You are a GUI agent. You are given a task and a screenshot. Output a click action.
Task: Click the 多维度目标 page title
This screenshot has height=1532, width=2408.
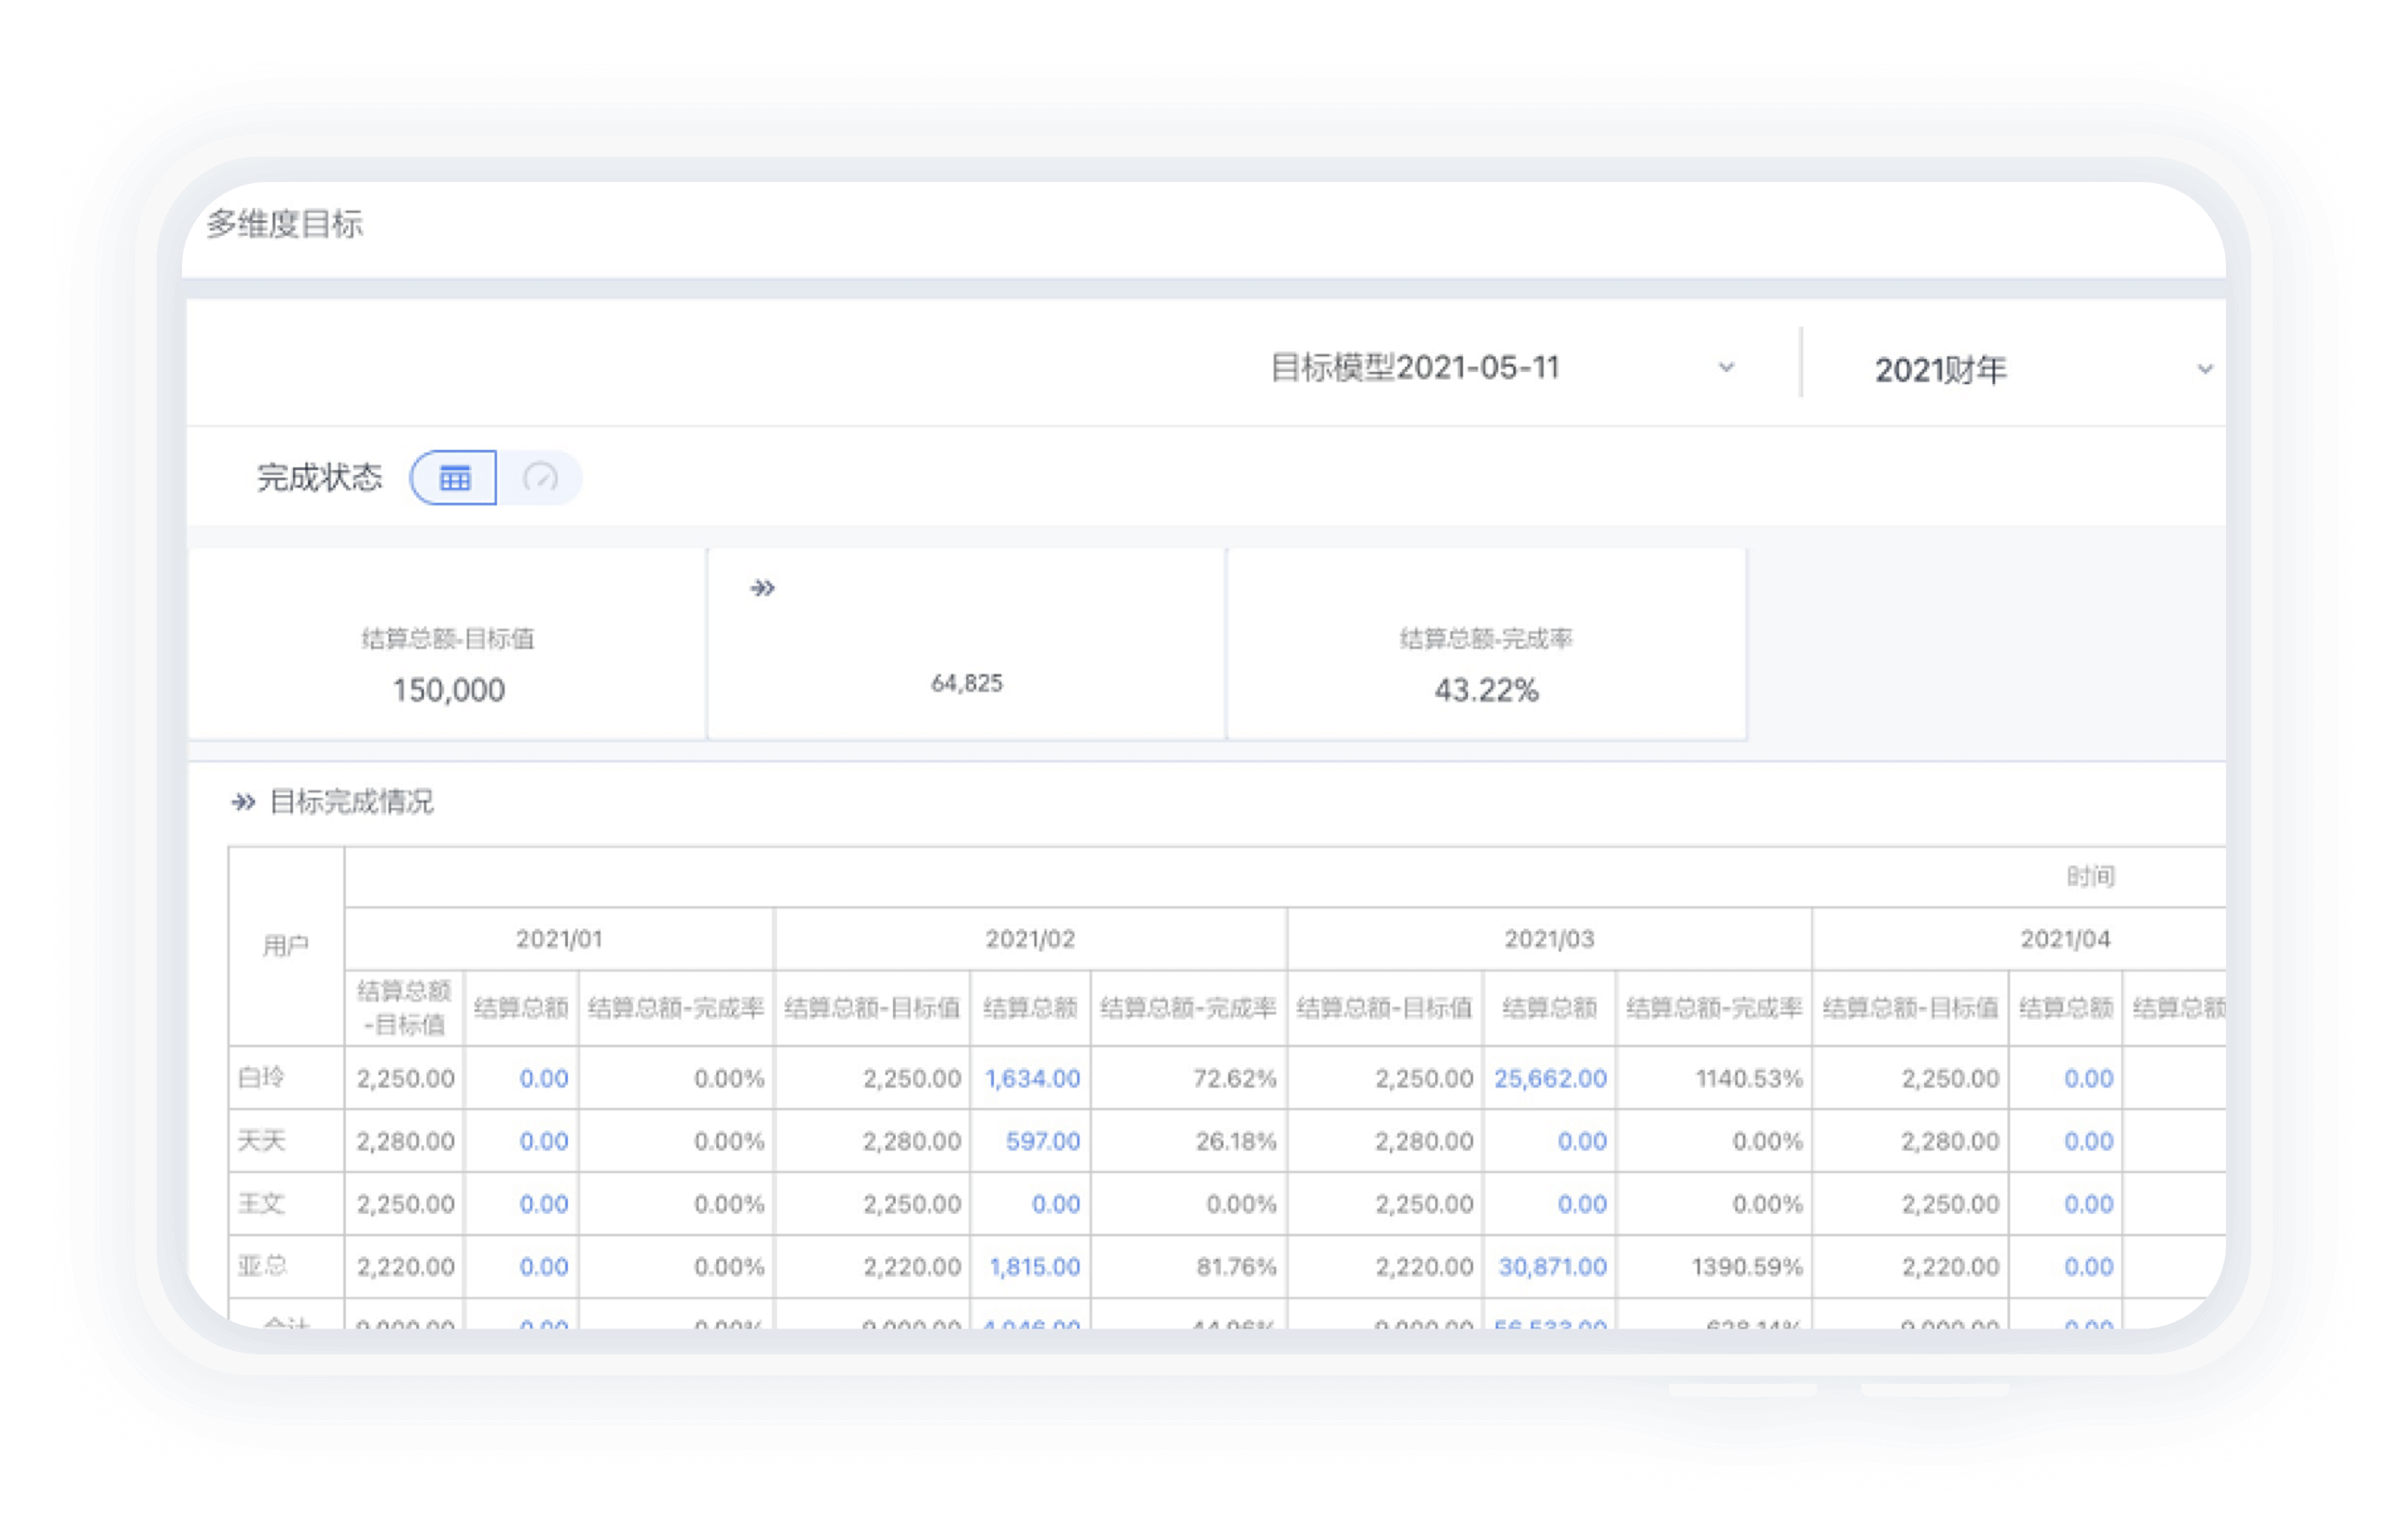(285, 224)
